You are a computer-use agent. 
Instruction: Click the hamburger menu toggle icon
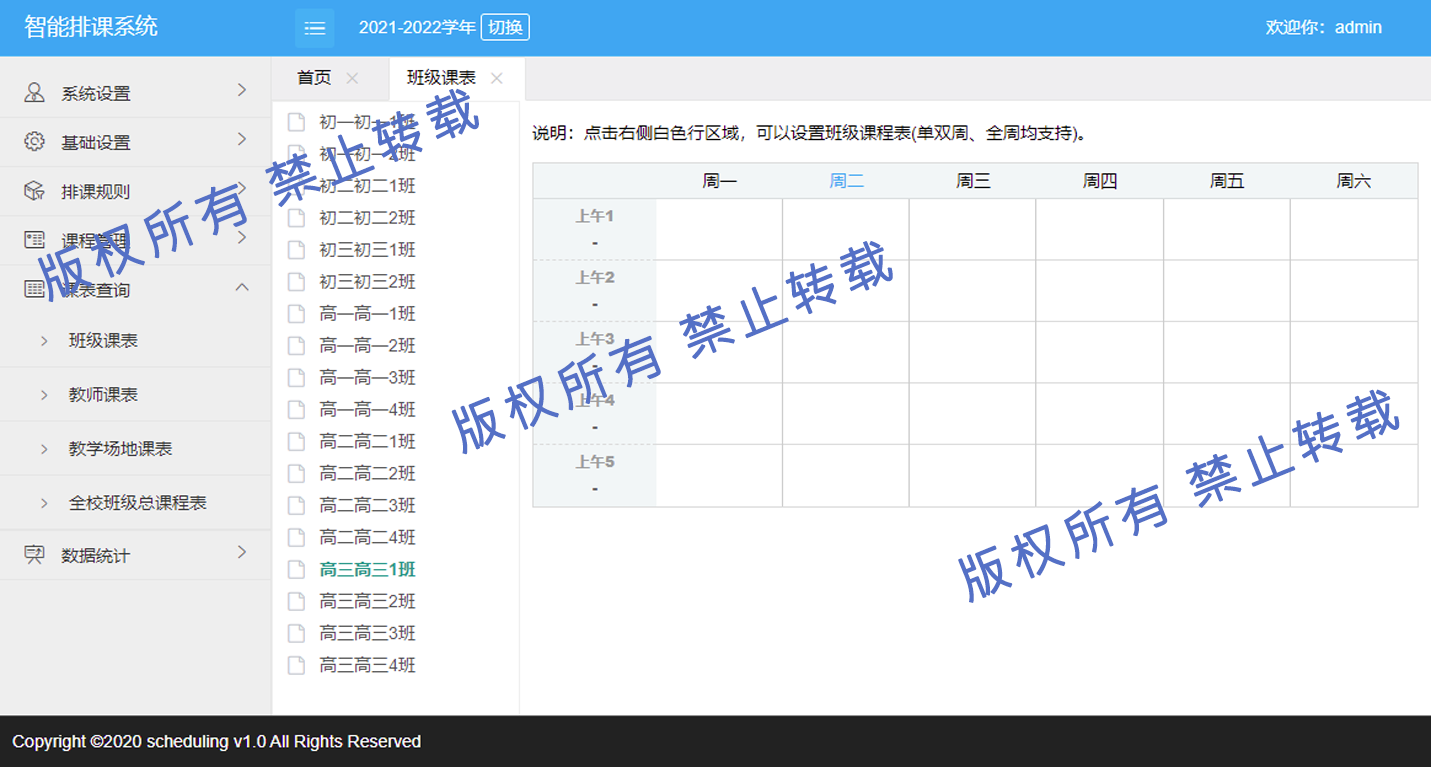pyautogui.click(x=314, y=28)
